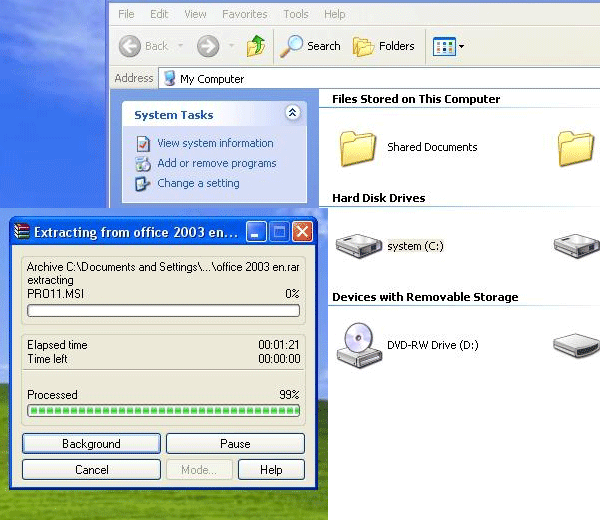Close the Extracting dialog
The width and height of the screenshot is (600, 520).
pyautogui.click(x=302, y=232)
